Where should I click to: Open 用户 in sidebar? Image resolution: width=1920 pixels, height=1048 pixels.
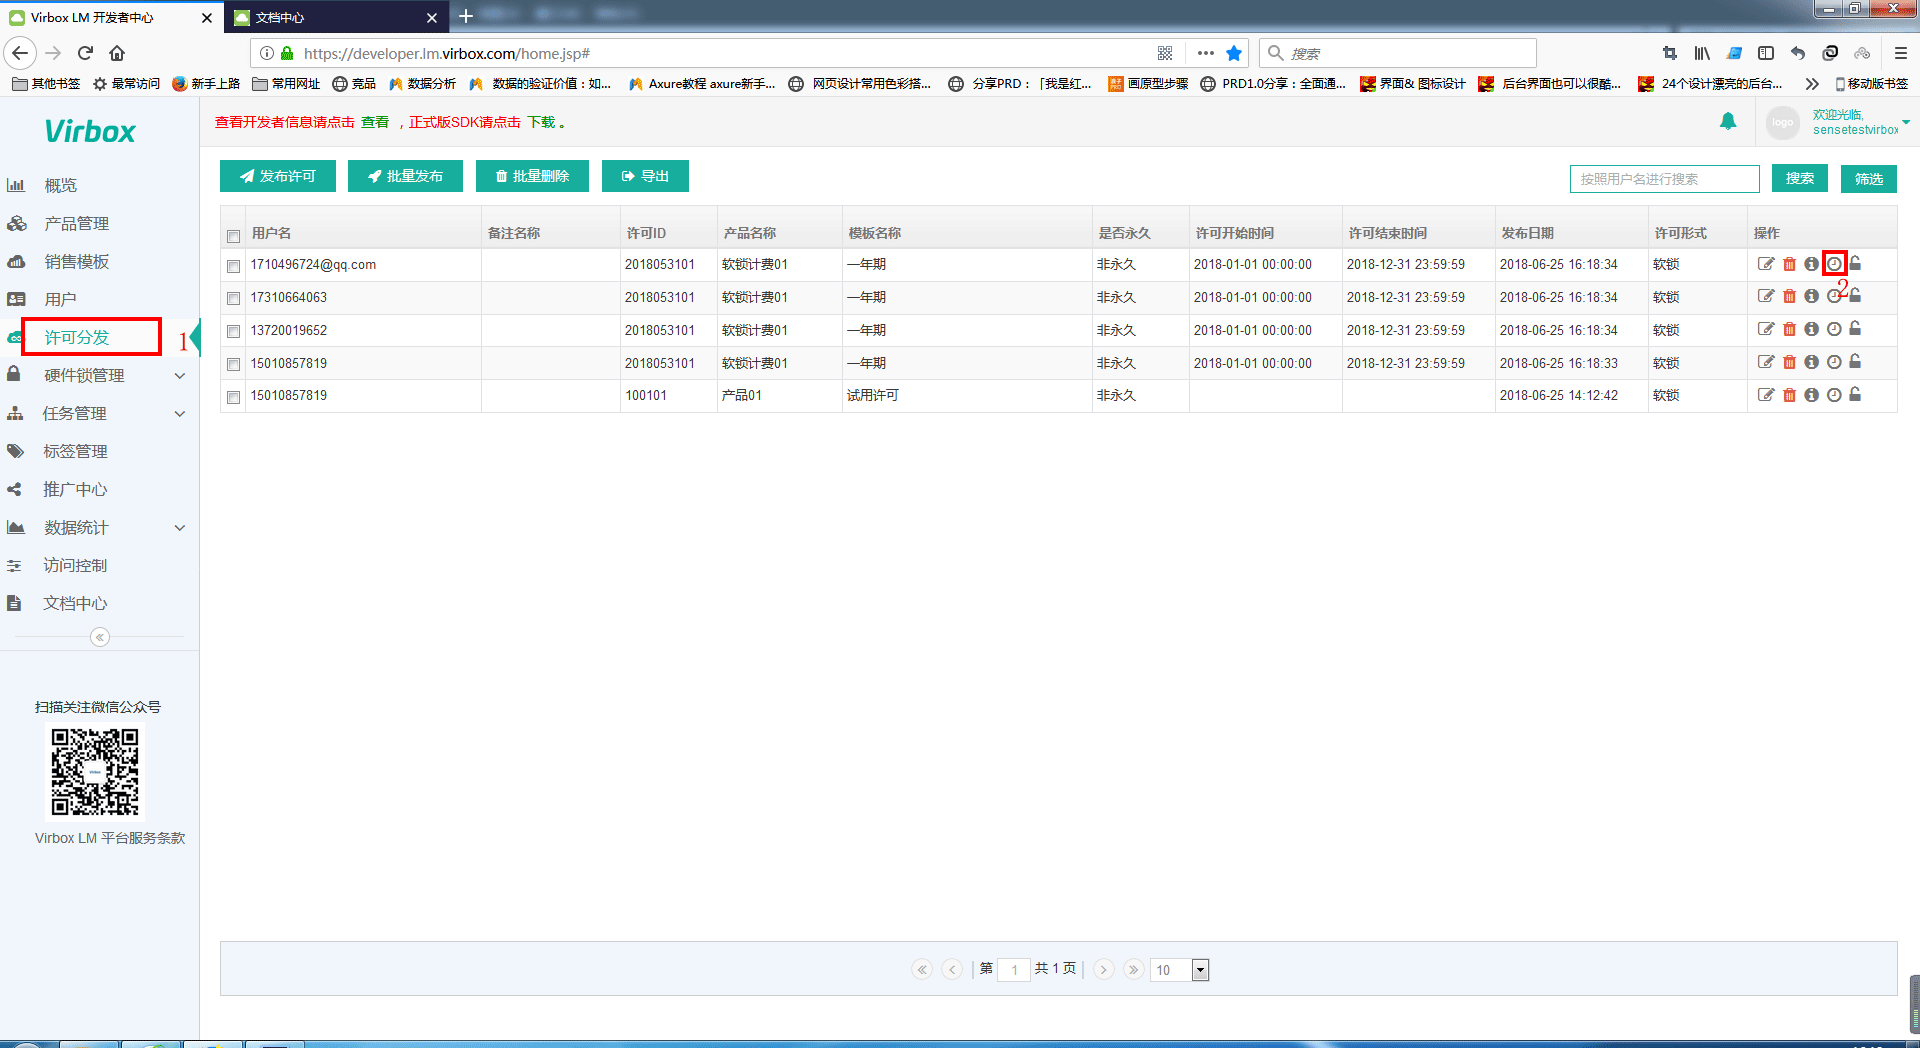[x=60, y=299]
